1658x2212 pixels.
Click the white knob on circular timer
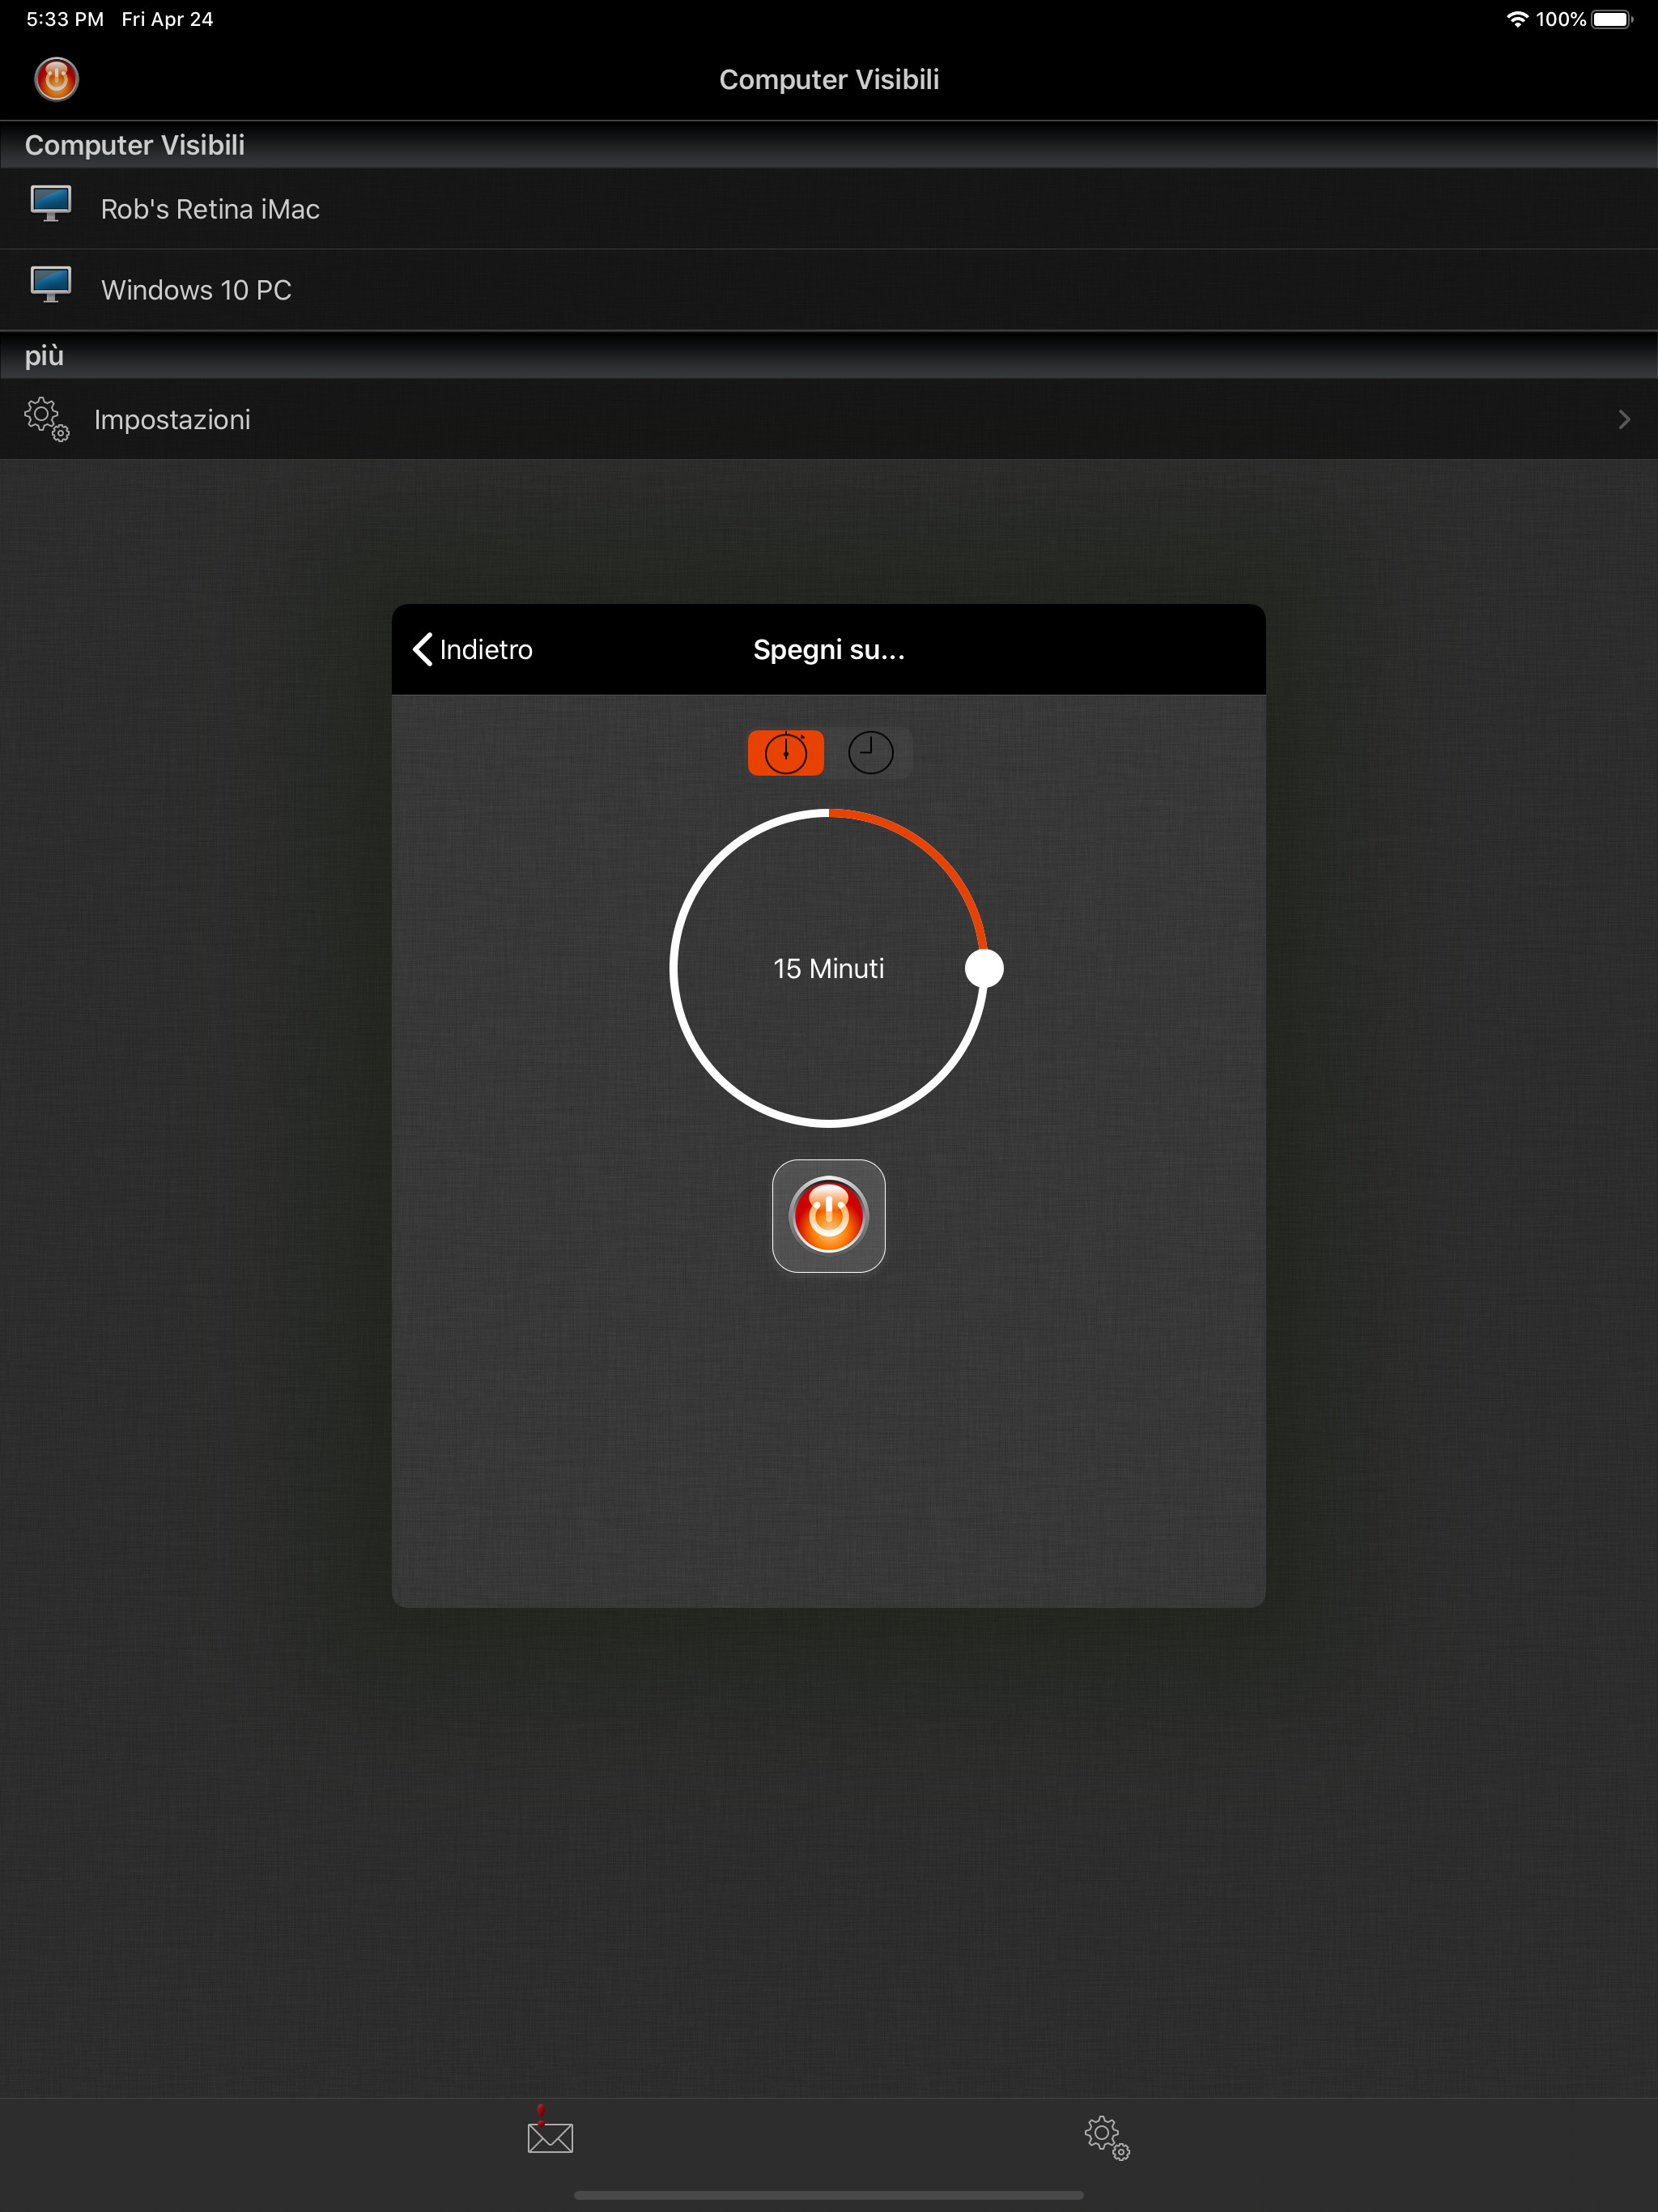click(x=984, y=968)
